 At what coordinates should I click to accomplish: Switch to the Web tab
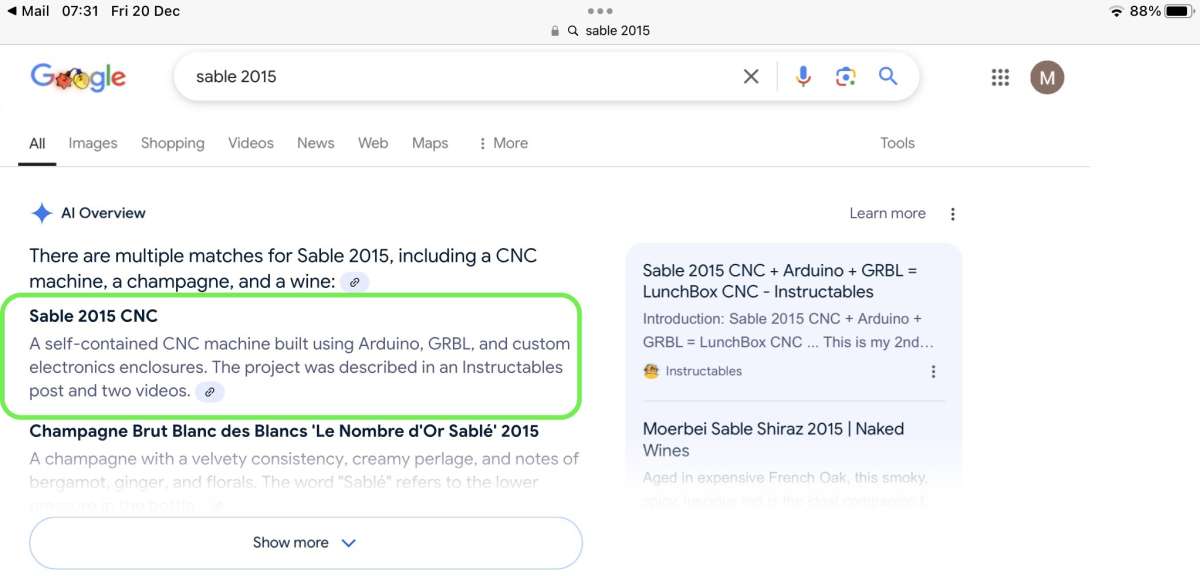373,143
